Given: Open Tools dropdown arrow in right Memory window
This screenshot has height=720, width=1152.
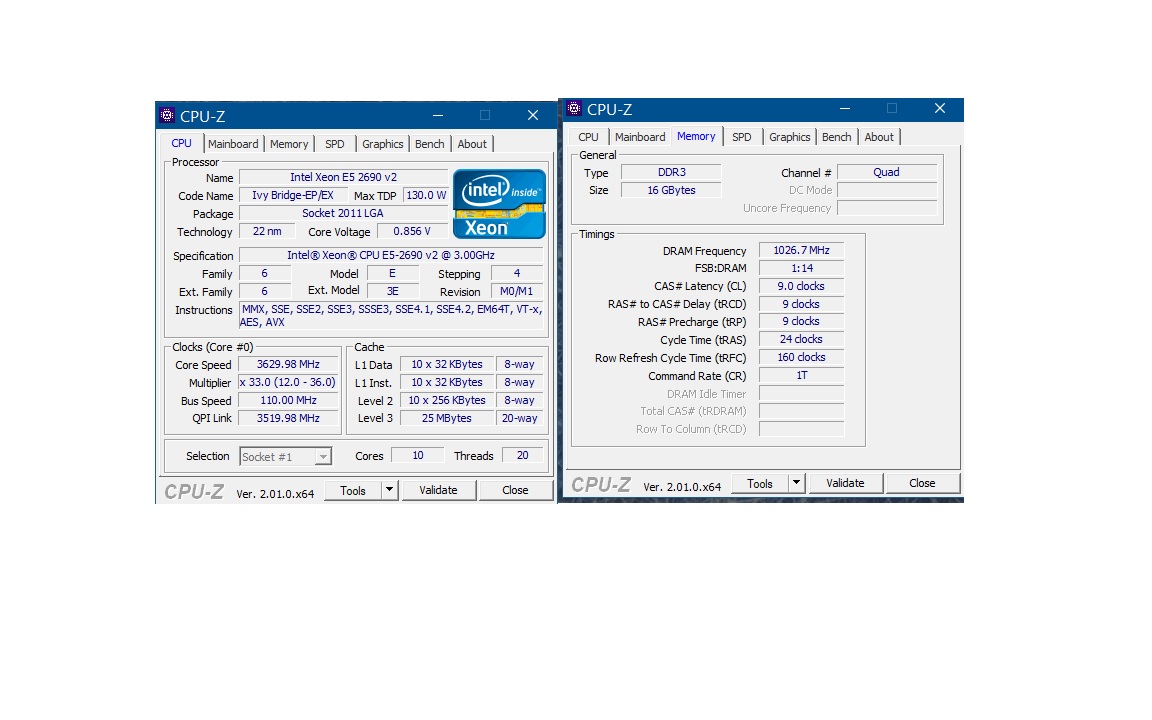Looking at the screenshot, I should point(796,483).
